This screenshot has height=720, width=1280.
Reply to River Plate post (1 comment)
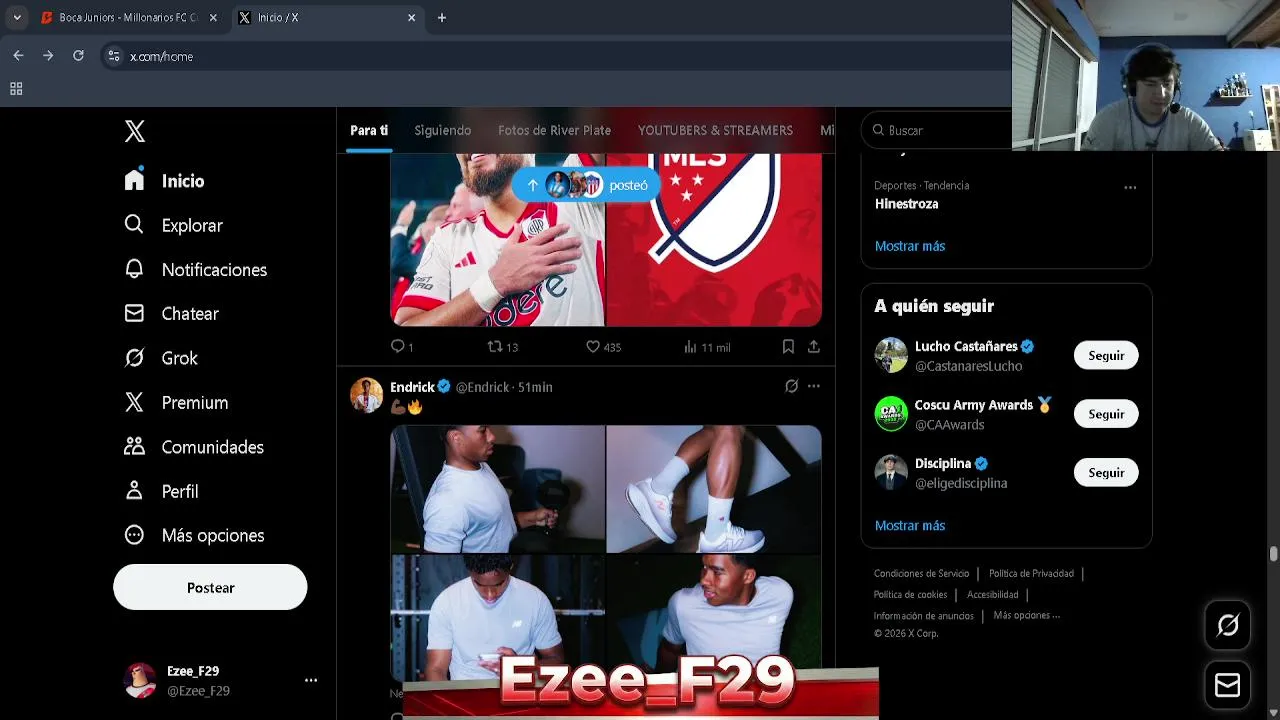point(402,347)
